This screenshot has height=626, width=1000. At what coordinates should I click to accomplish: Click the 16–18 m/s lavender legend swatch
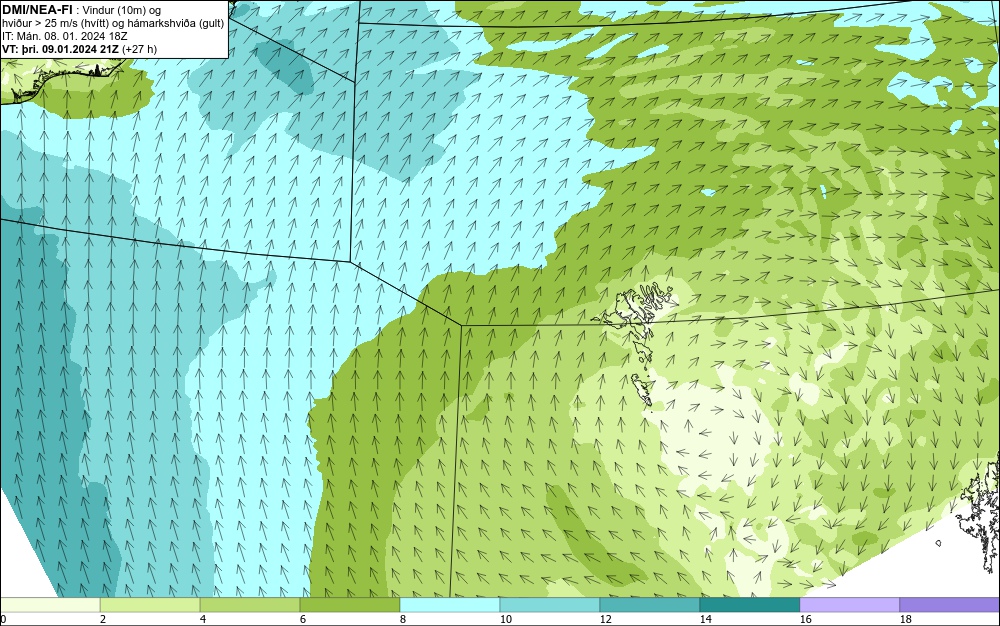[x=849, y=604]
